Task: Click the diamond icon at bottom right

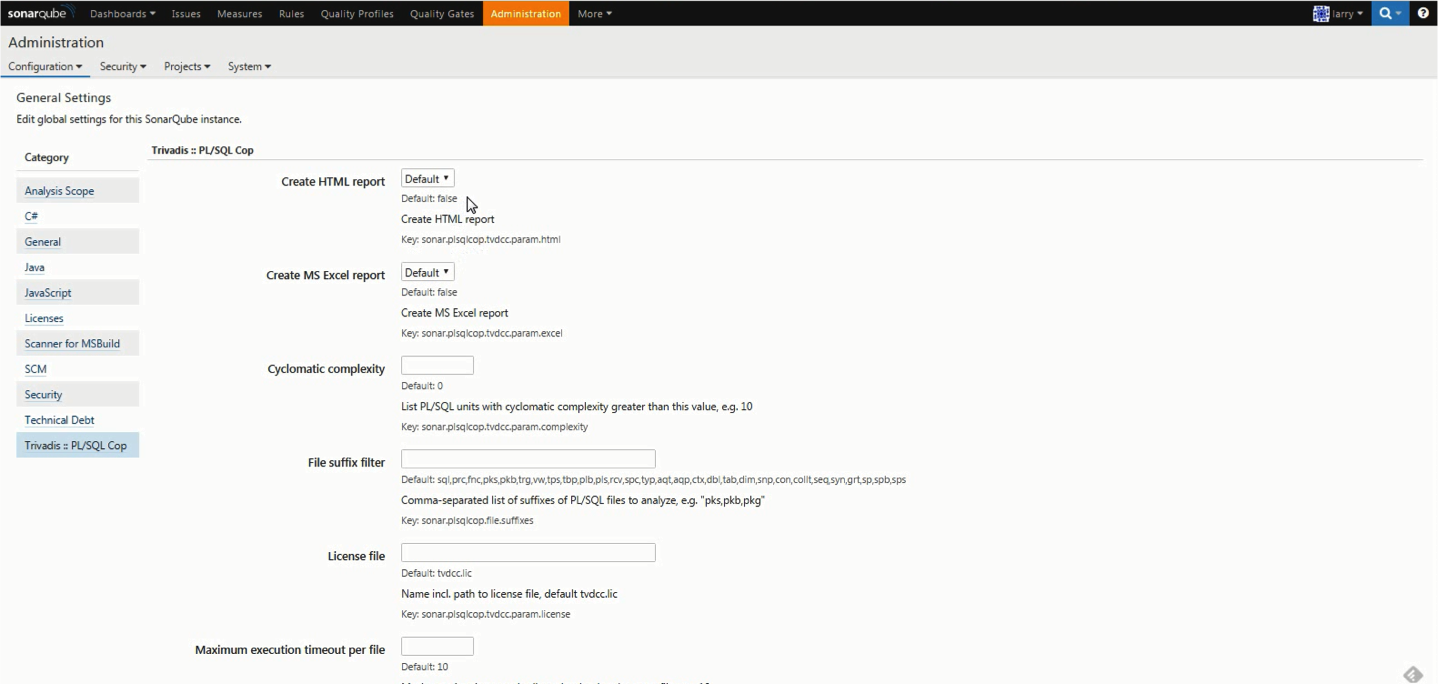Action: [1412, 674]
